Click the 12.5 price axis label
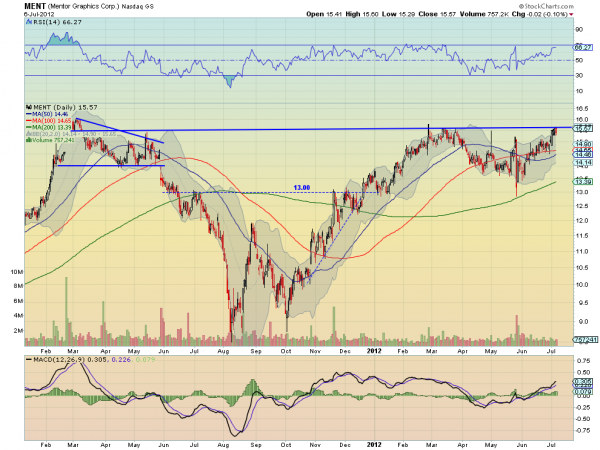Screen dimensions: 600x450 pyautogui.click(x=582, y=207)
